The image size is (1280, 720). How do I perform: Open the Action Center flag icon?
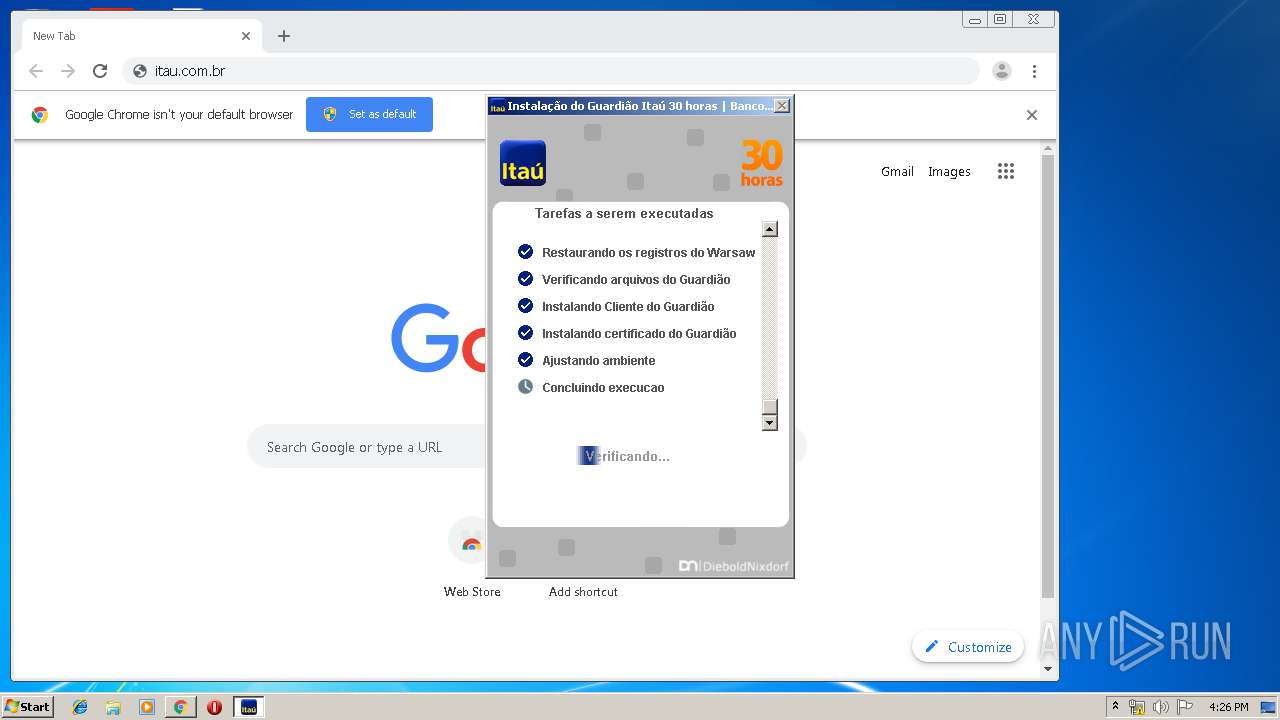pyautogui.click(x=1185, y=707)
